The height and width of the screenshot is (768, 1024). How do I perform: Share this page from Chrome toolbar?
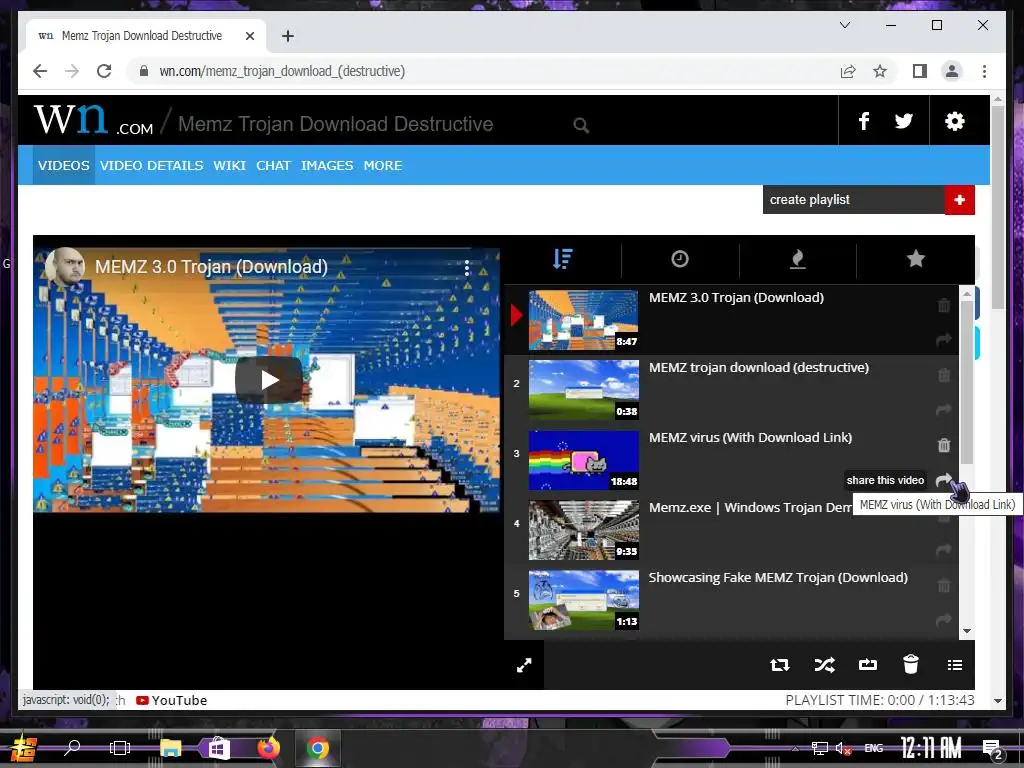pos(848,71)
